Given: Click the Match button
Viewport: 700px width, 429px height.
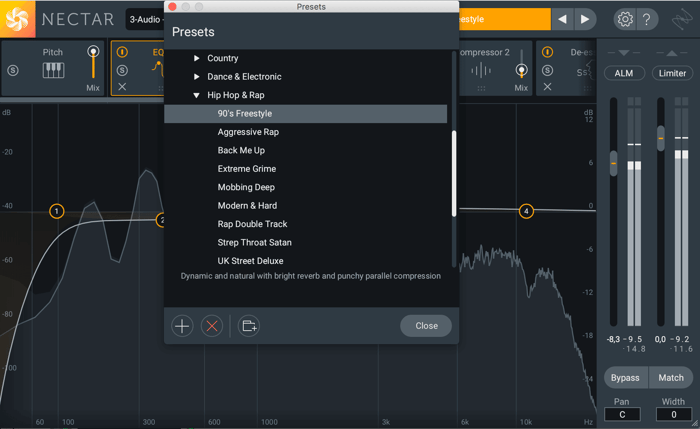Looking at the screenshot, I should click(x=671, y=378).
